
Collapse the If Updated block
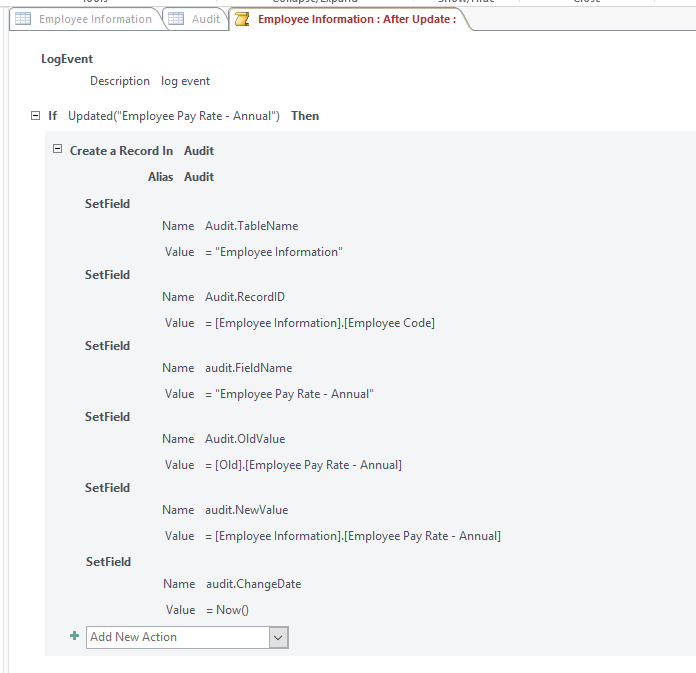[x=36, y=116]
